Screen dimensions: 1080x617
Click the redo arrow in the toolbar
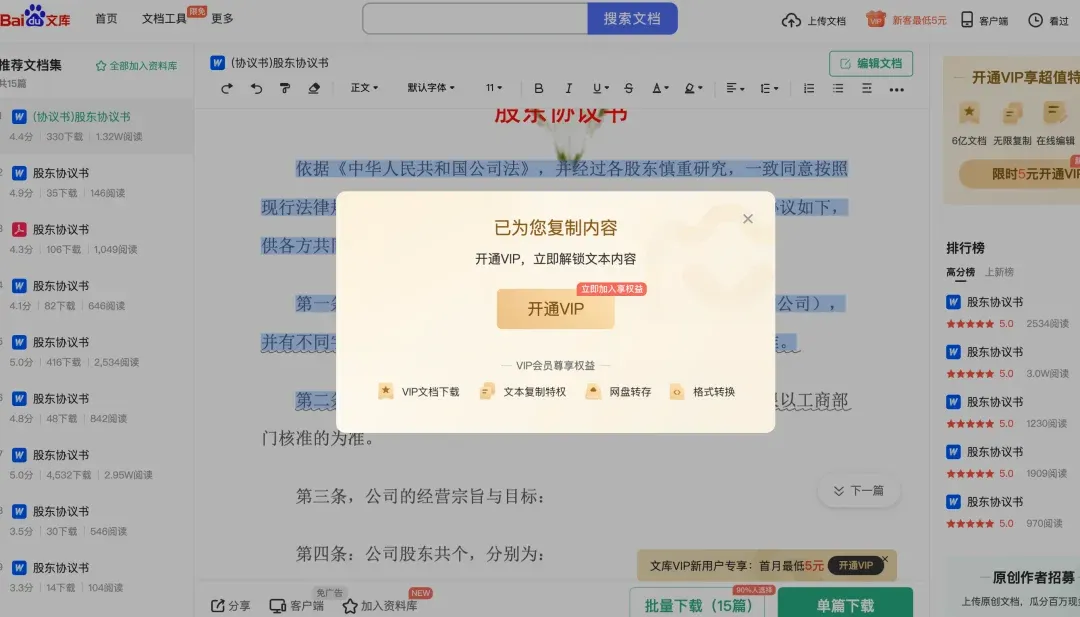[x=227, y=88]
